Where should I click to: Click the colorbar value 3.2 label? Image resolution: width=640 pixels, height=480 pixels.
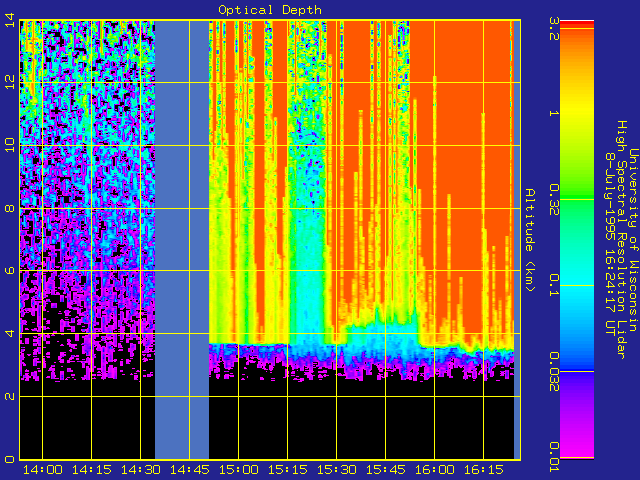(554, 28)
